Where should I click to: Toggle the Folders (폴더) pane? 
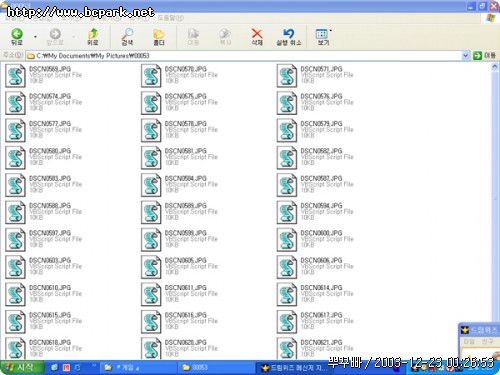(x=159, y=37)
